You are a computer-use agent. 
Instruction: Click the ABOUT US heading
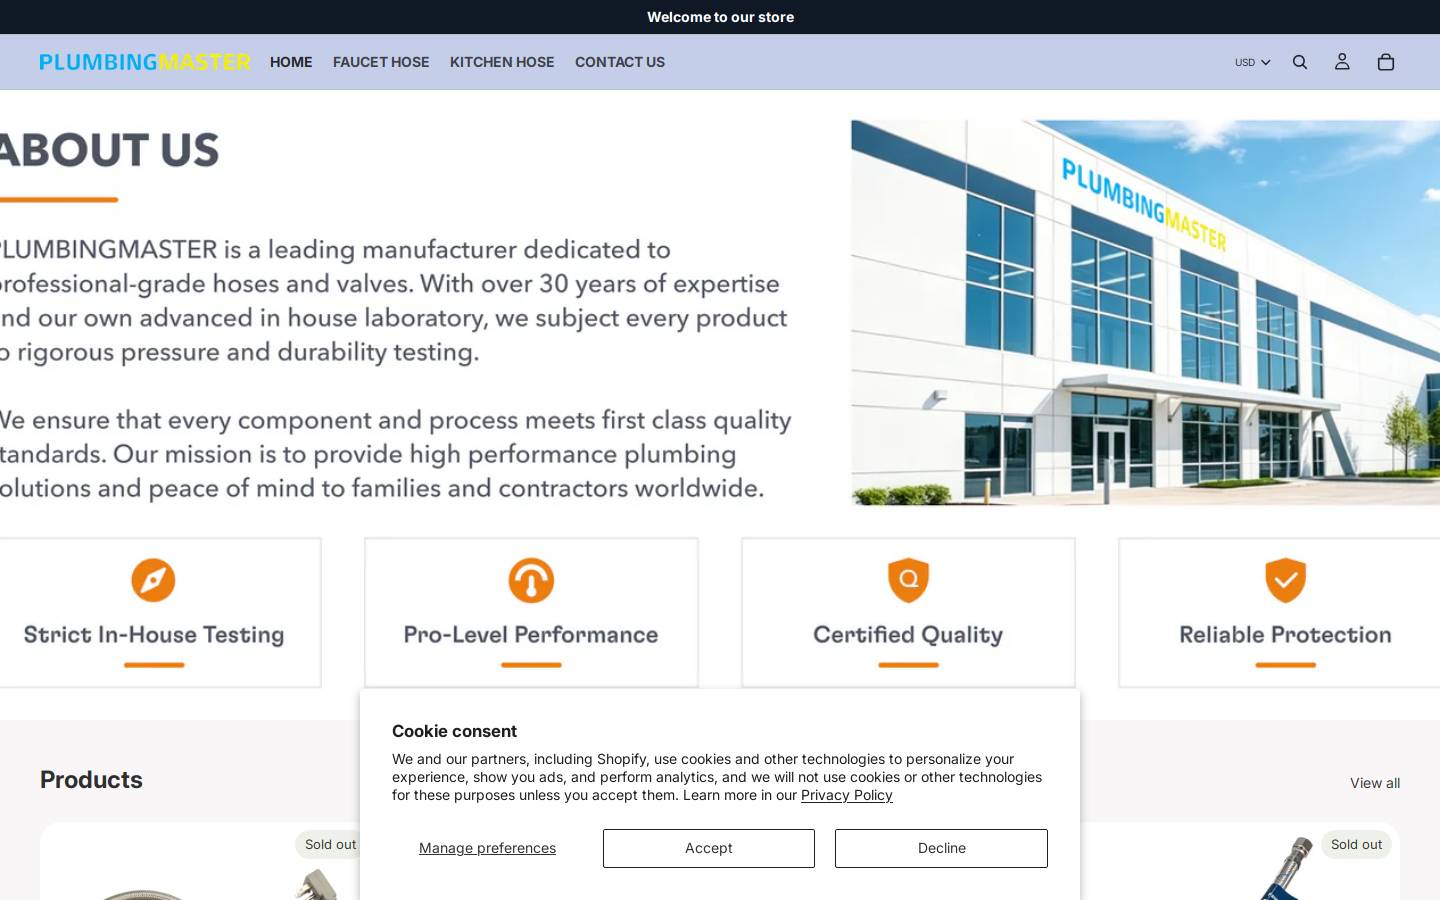pyautogui.click(x=108, y=150)
